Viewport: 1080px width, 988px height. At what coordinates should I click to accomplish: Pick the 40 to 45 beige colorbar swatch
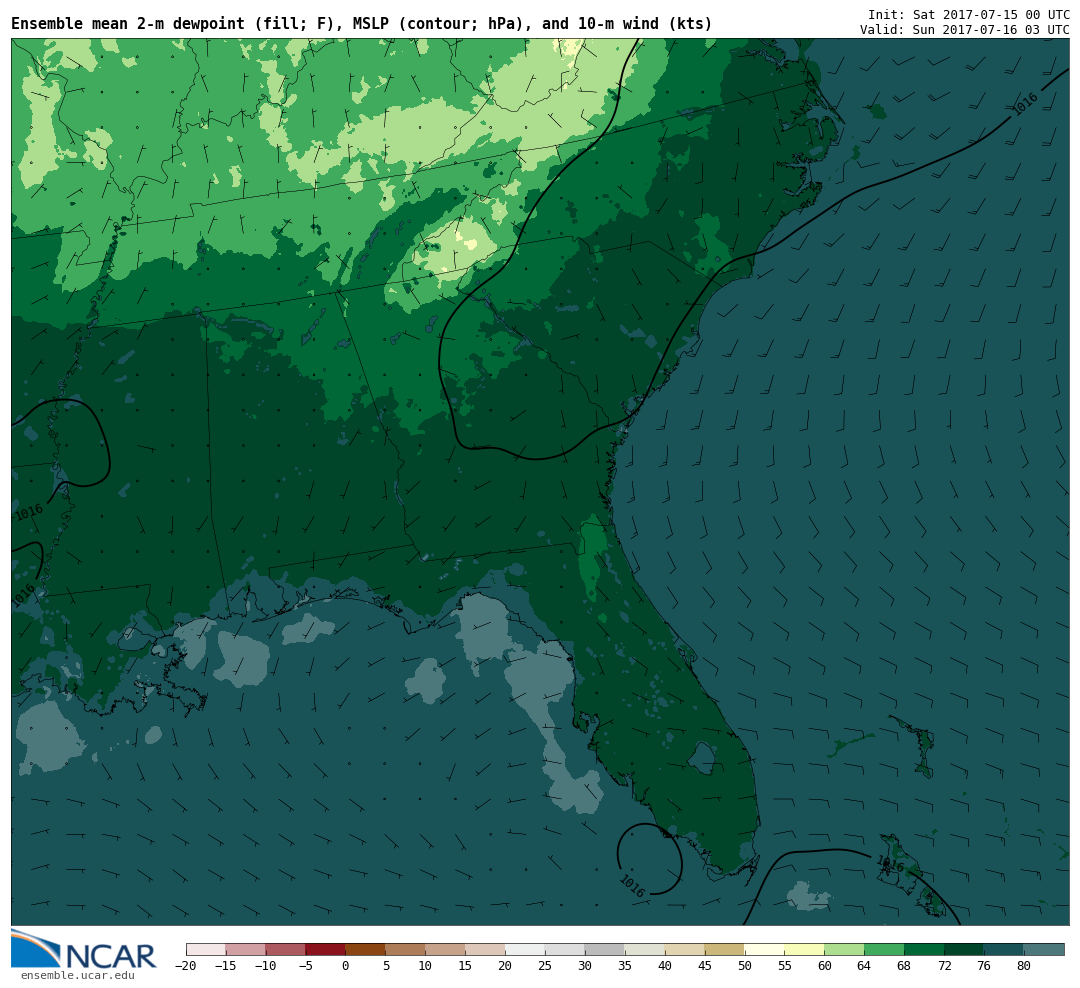click(685, 949)
